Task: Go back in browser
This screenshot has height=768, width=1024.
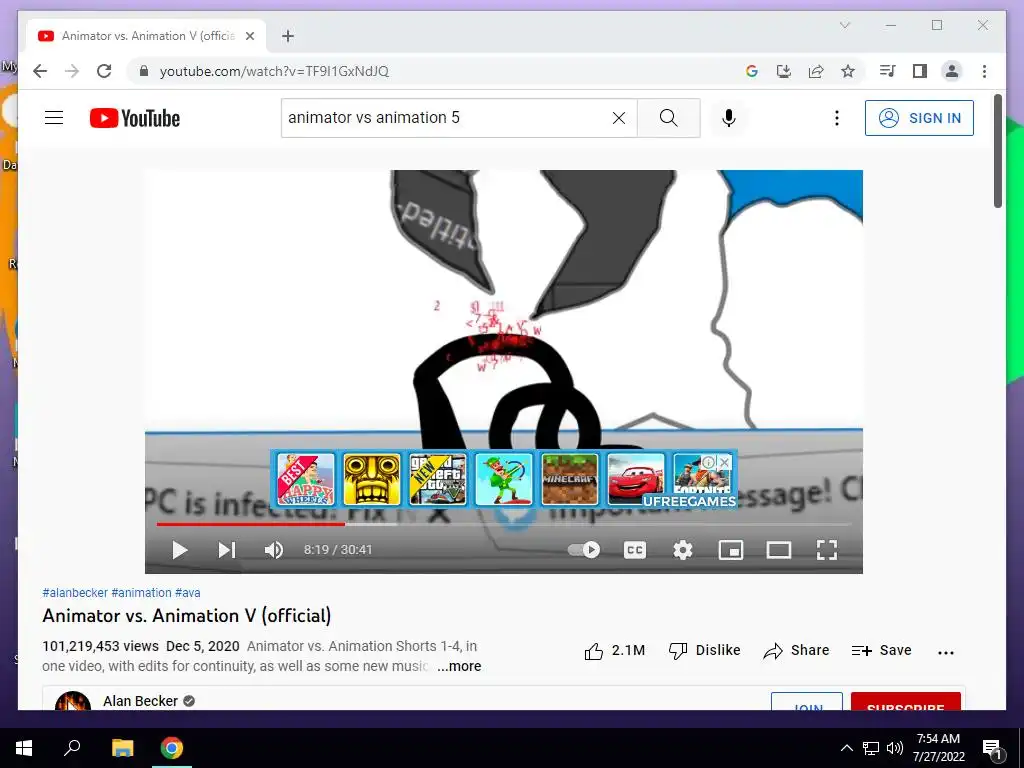Action: [40, 71]
